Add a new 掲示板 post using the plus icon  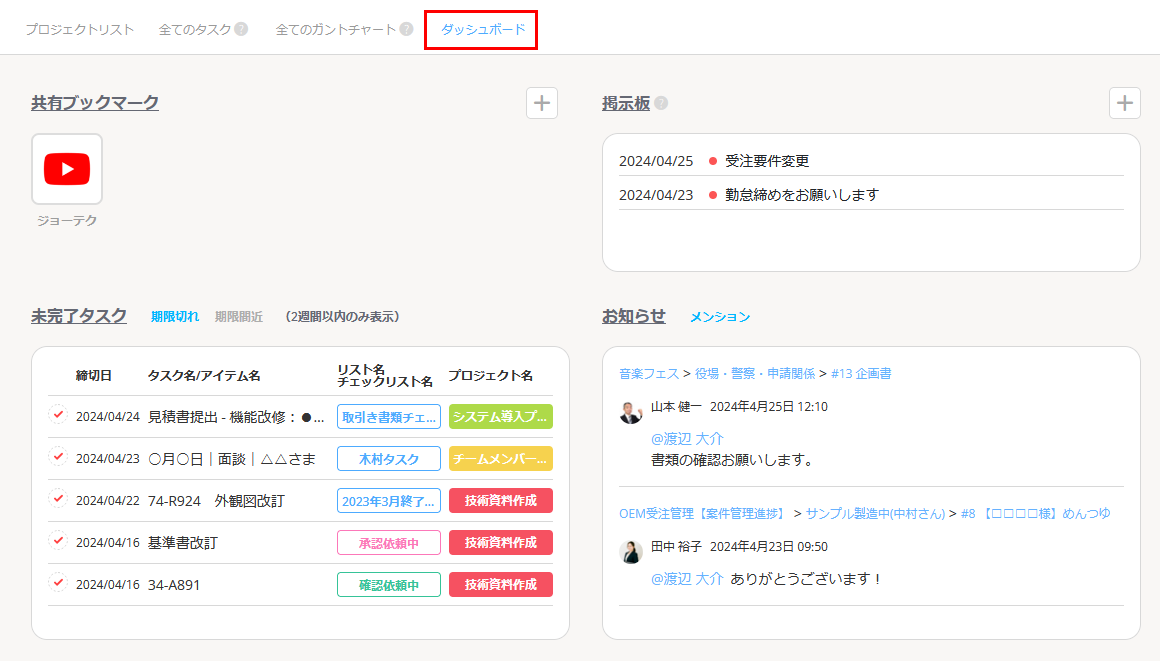(1125, 103)
